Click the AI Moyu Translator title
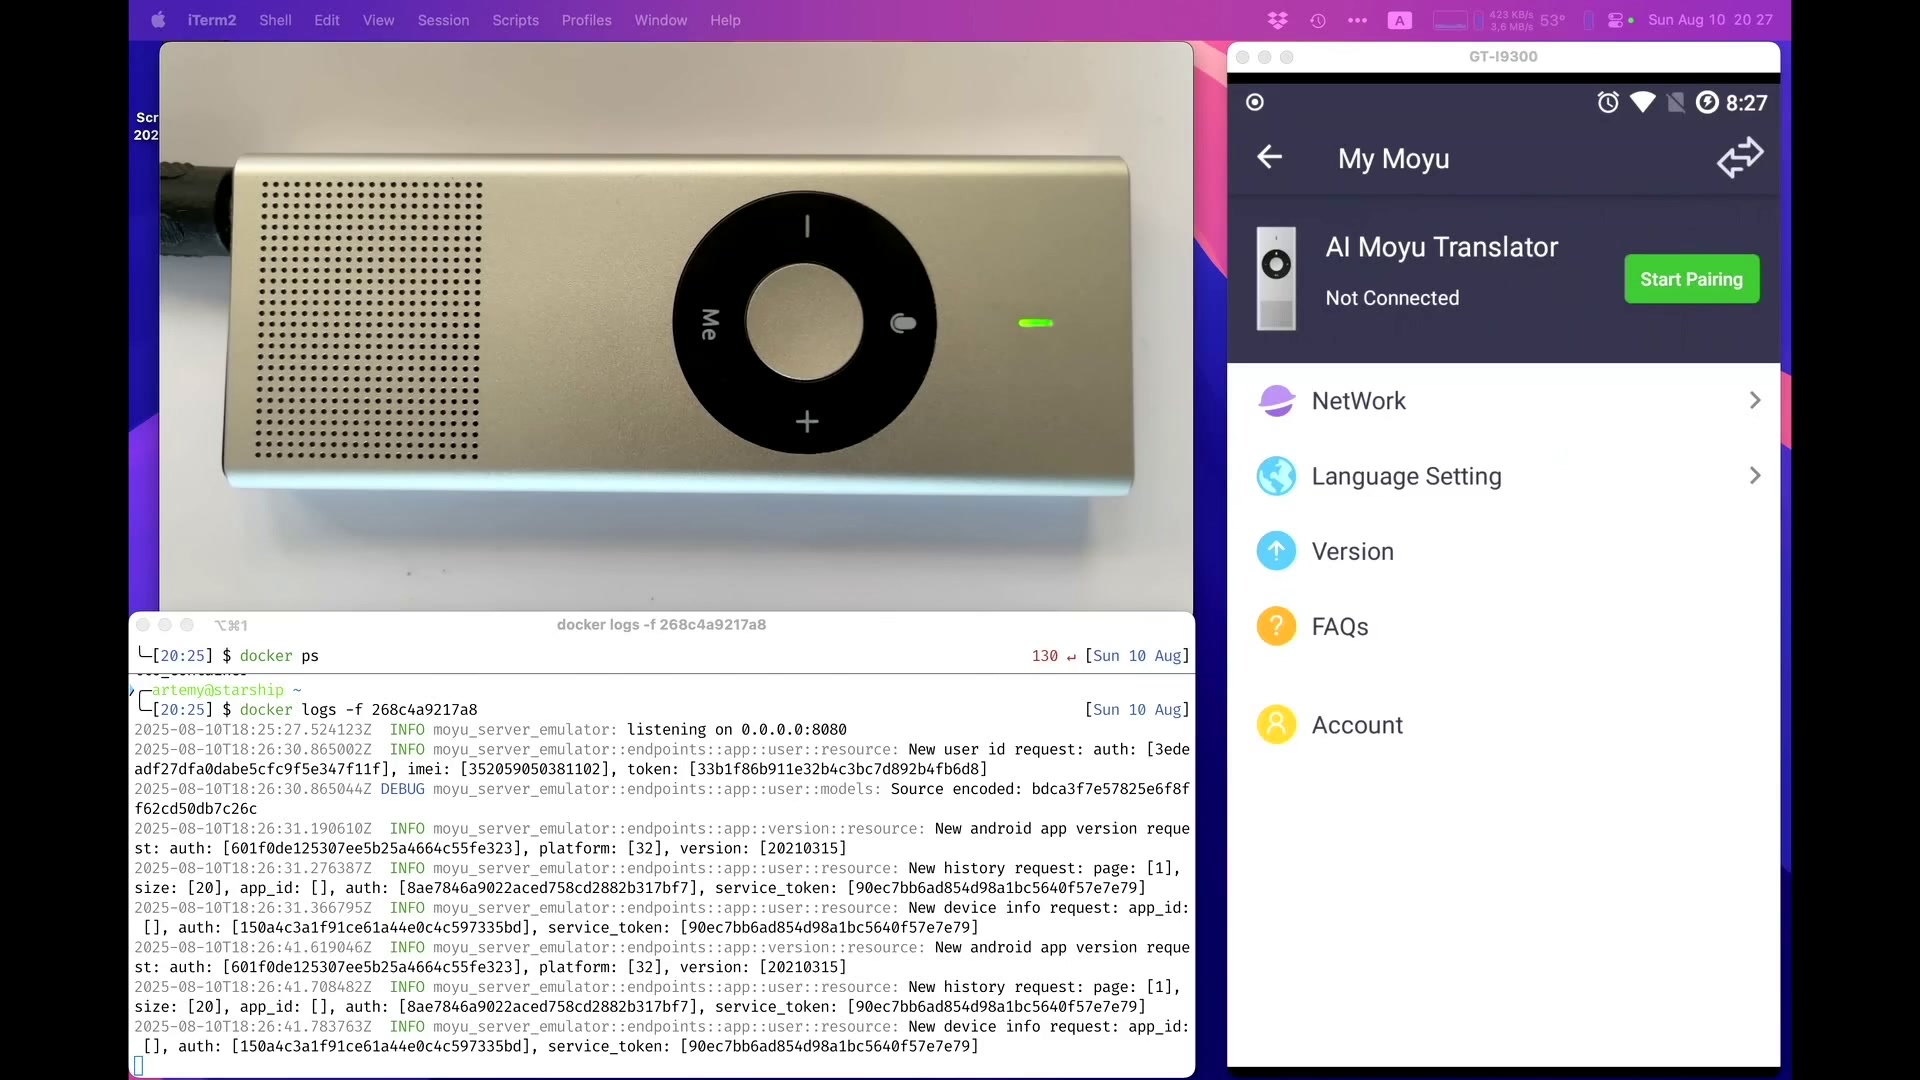 [x=1441, y=247]
